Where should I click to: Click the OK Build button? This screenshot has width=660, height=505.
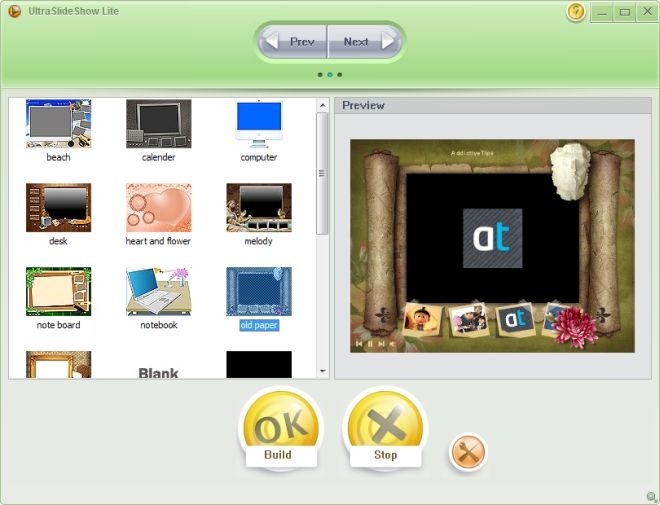click(281, 429)
